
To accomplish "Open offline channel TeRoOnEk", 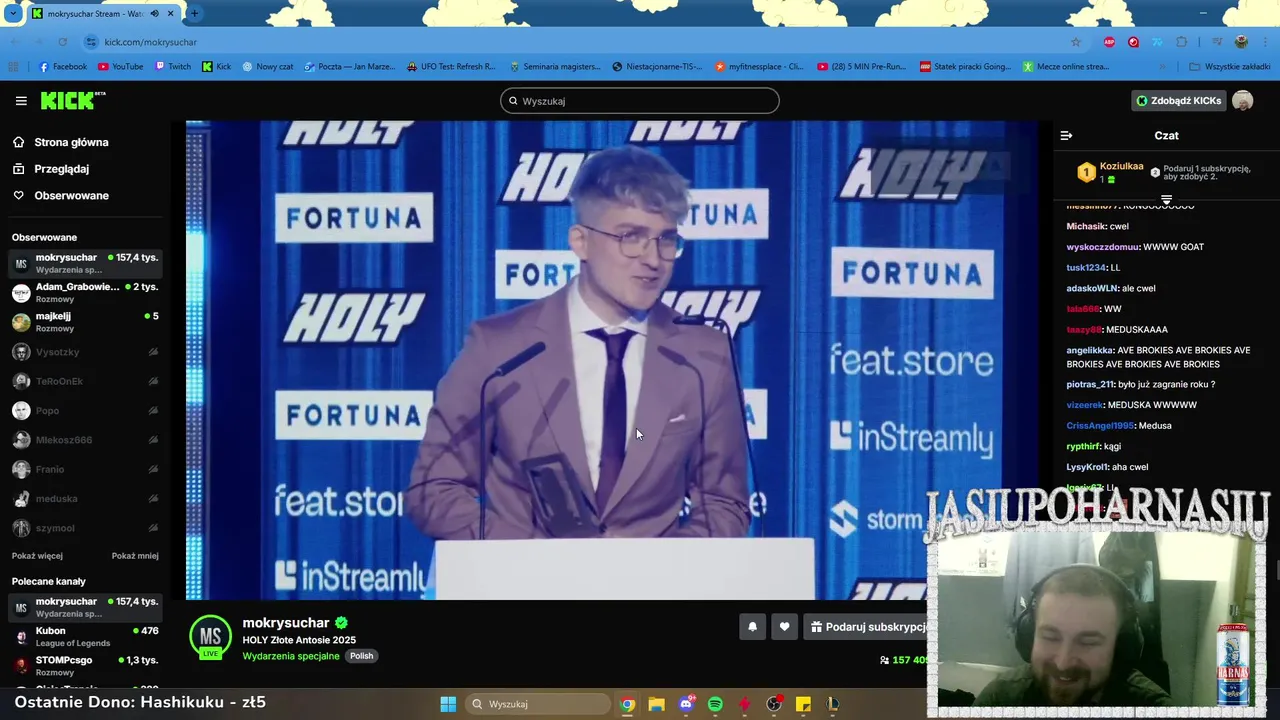I will (x=85, y=381).
